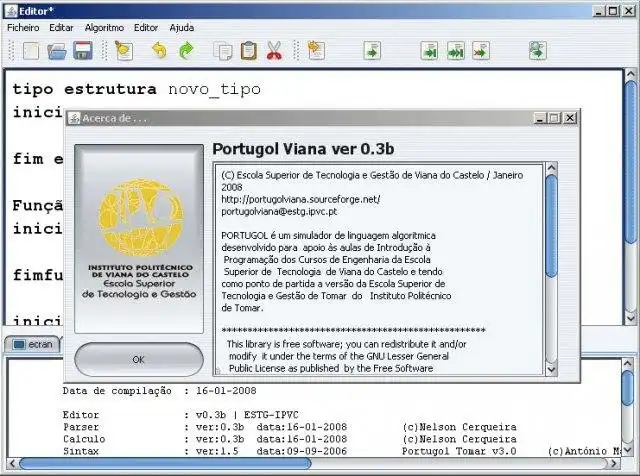
Task: Click the document with lightbulb toolbar icon
Action: 124,51
